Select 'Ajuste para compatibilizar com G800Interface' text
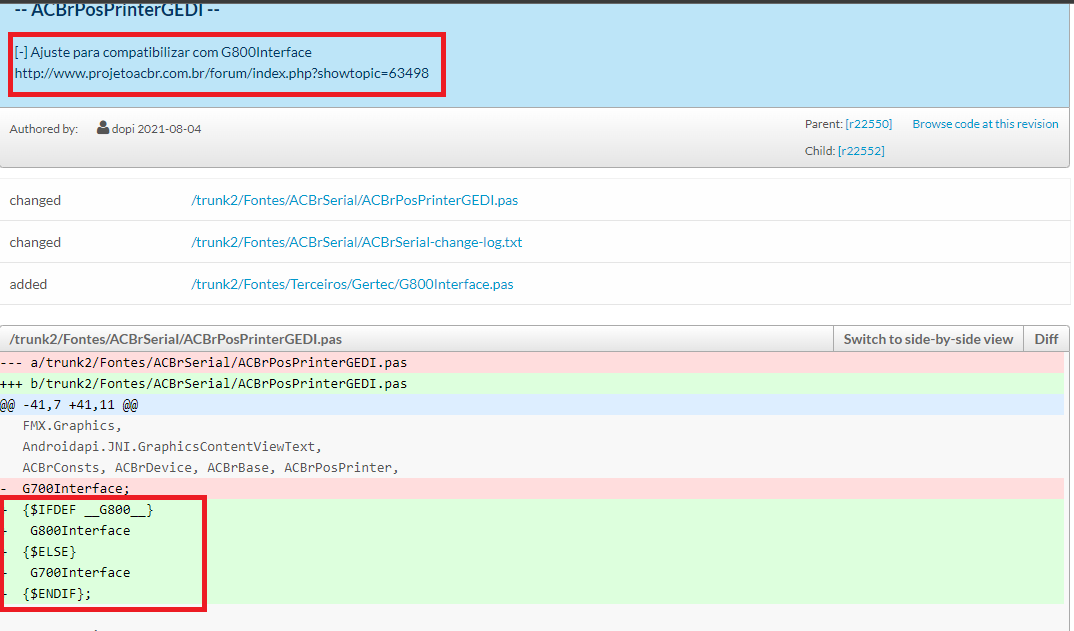This screenshot has width=1074, height=631. 171,52
